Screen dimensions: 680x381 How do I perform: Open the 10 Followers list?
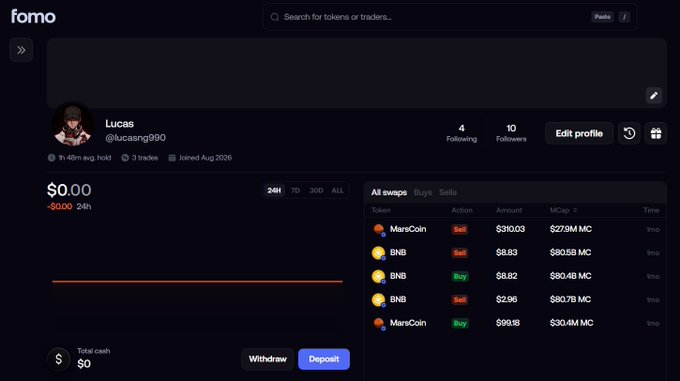(x=511, y=133)
